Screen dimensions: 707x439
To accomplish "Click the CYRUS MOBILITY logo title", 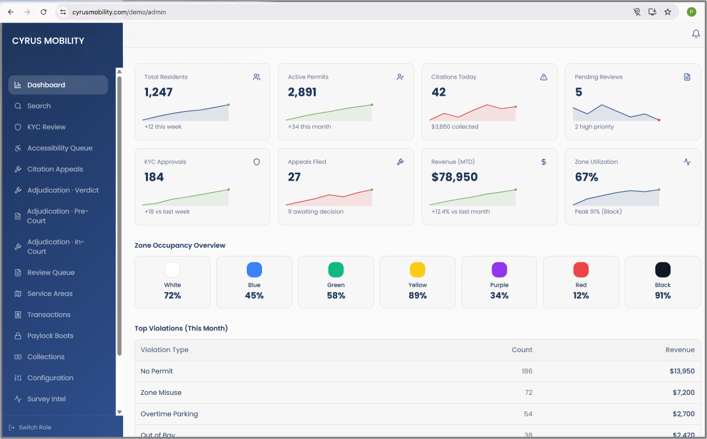I will (48, 41).
